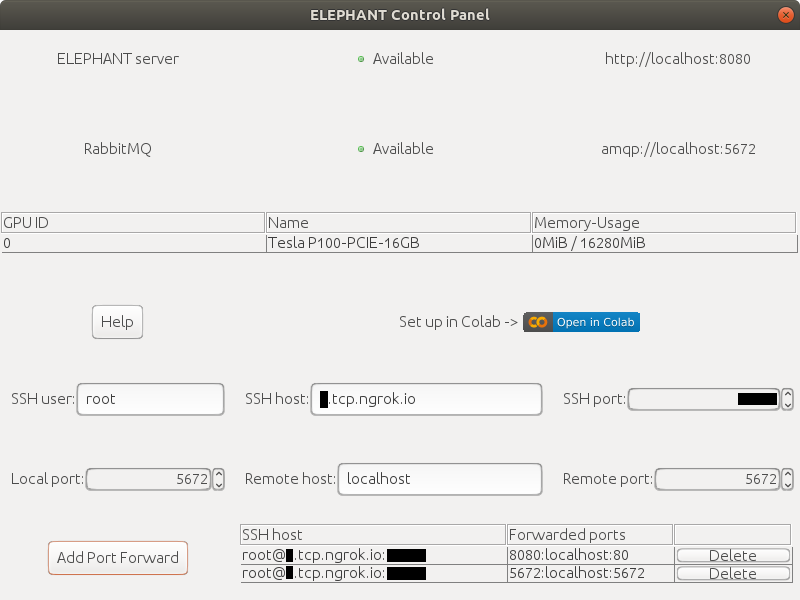Click the ELEPHANT Control Panel title bar

tap(400, 15)
